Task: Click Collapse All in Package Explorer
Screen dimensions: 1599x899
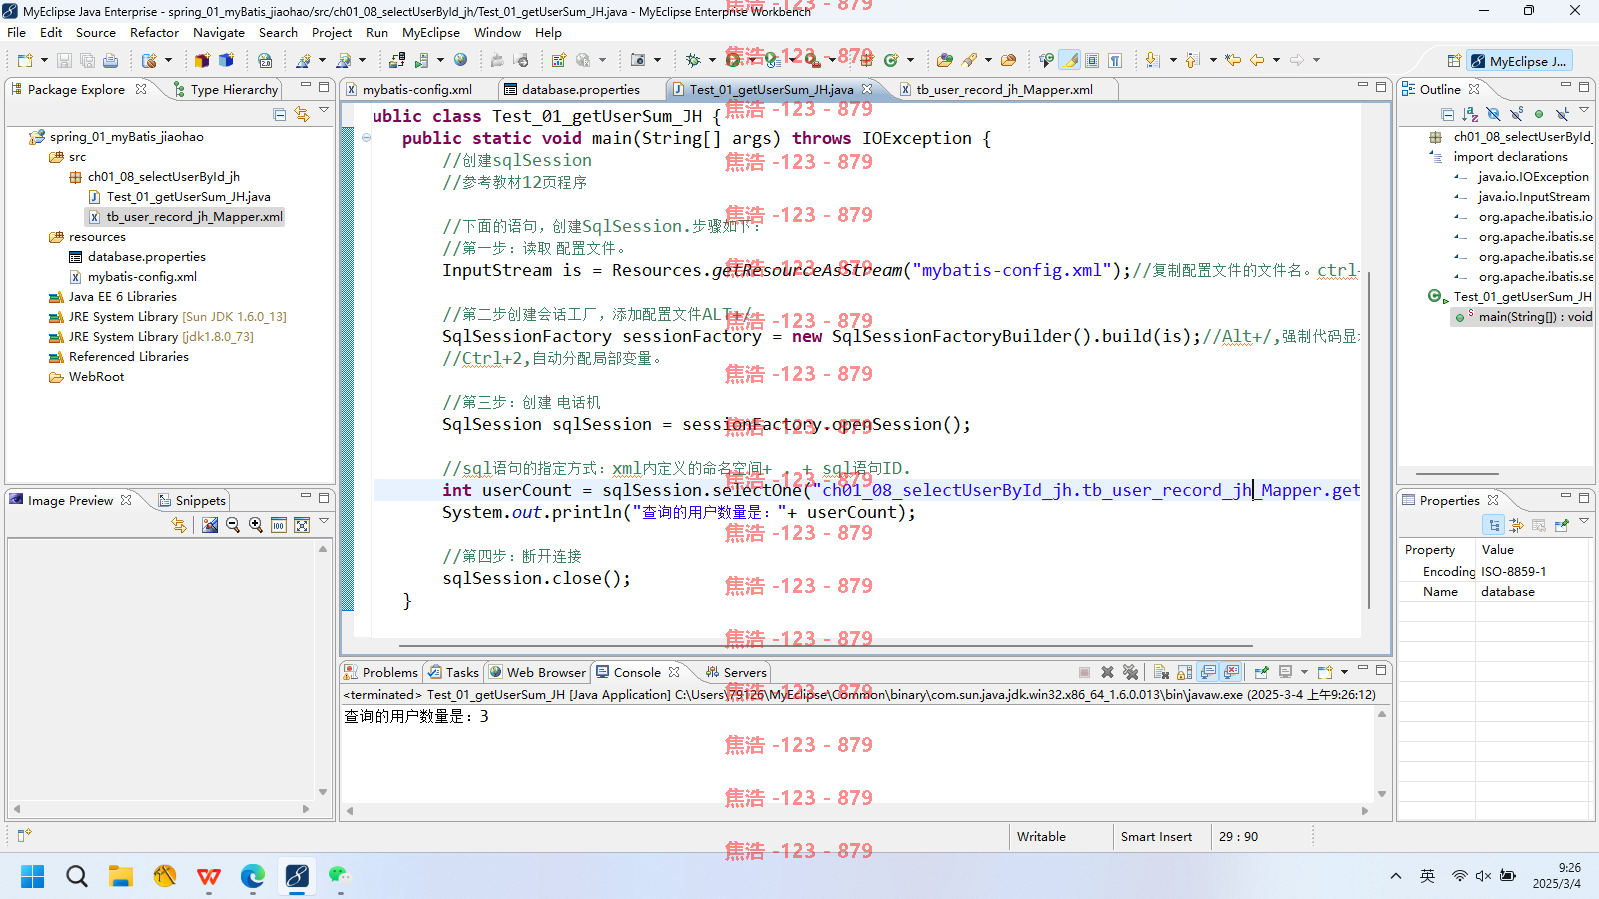Action: 280,115
